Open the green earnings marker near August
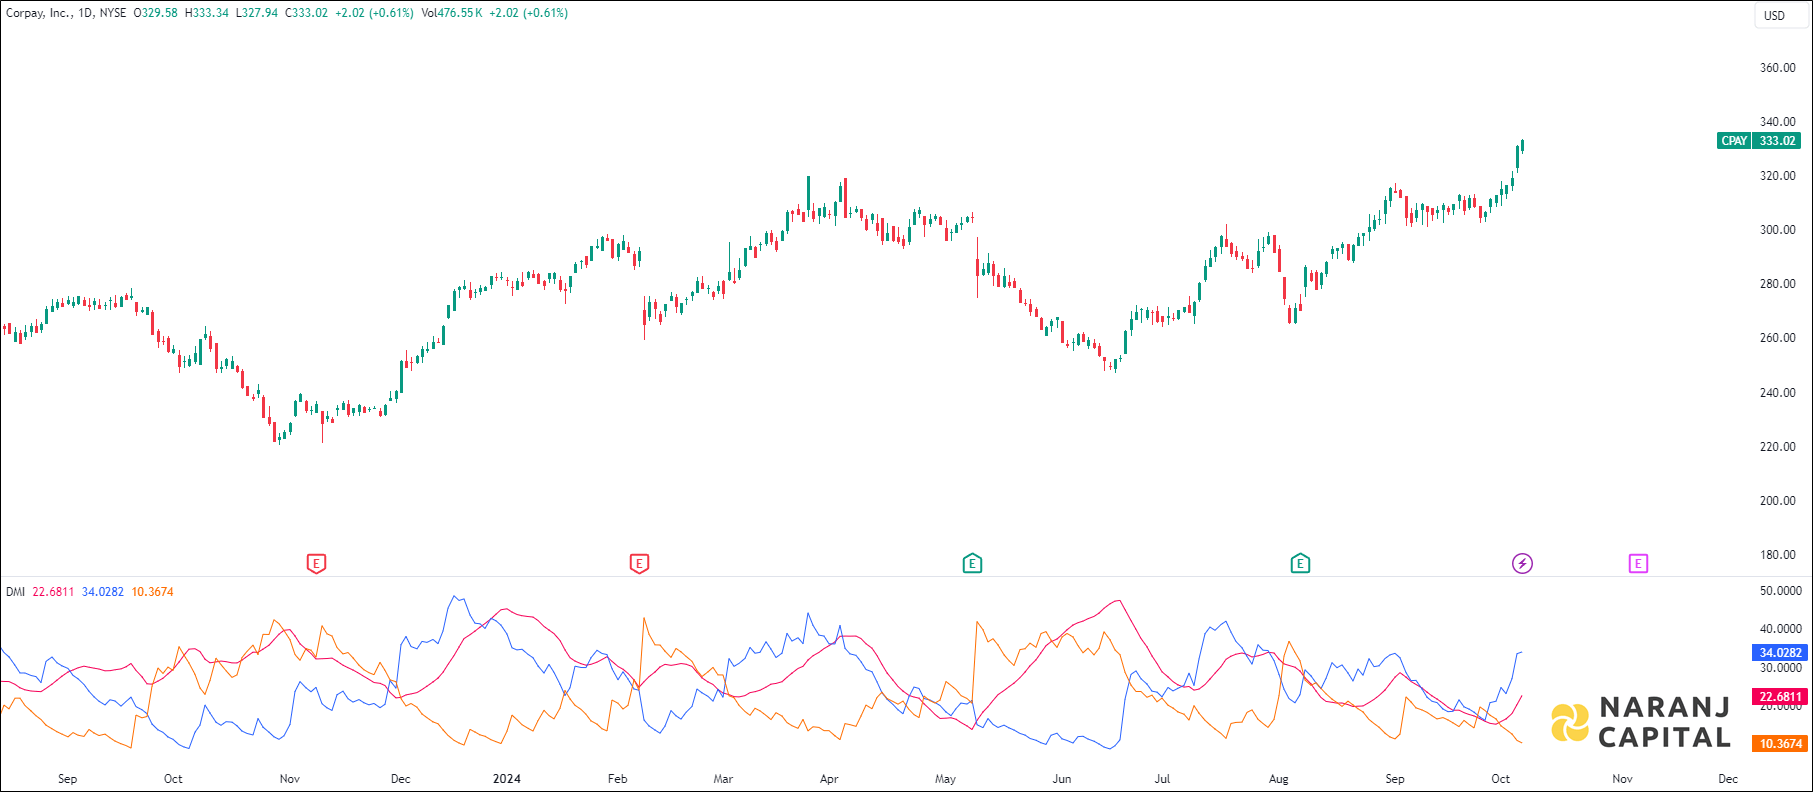The height and width of the screenshot is (792, 1813). (x=1300, y=564)
